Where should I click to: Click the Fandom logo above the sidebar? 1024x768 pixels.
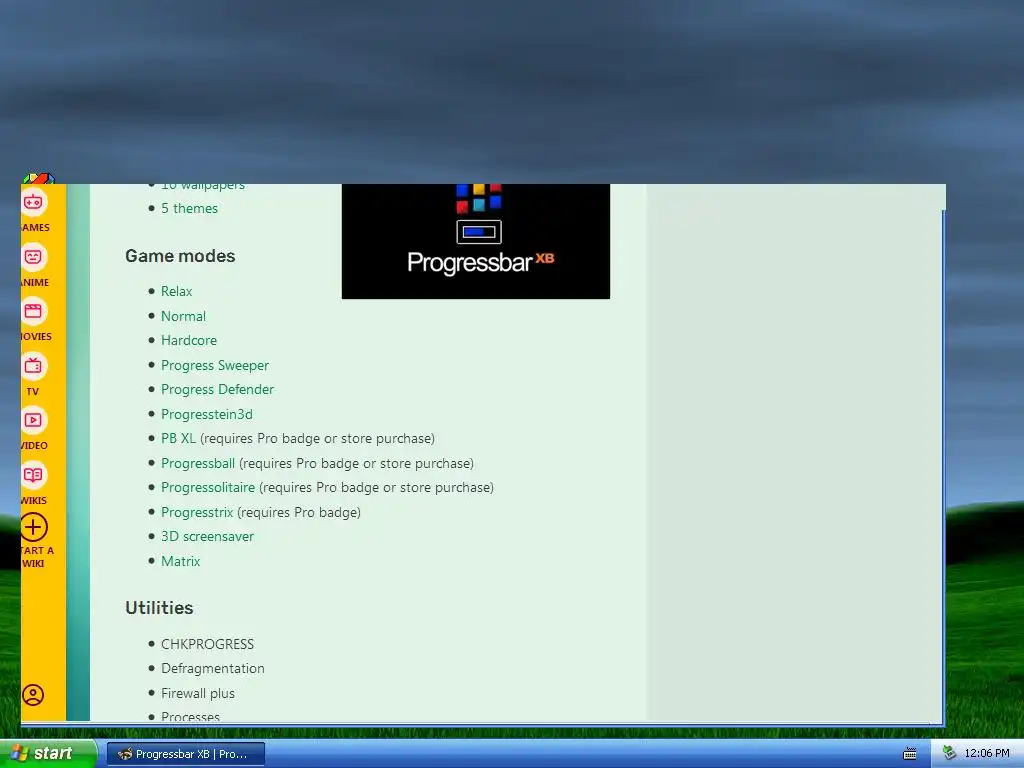click(x=39, y=179)
